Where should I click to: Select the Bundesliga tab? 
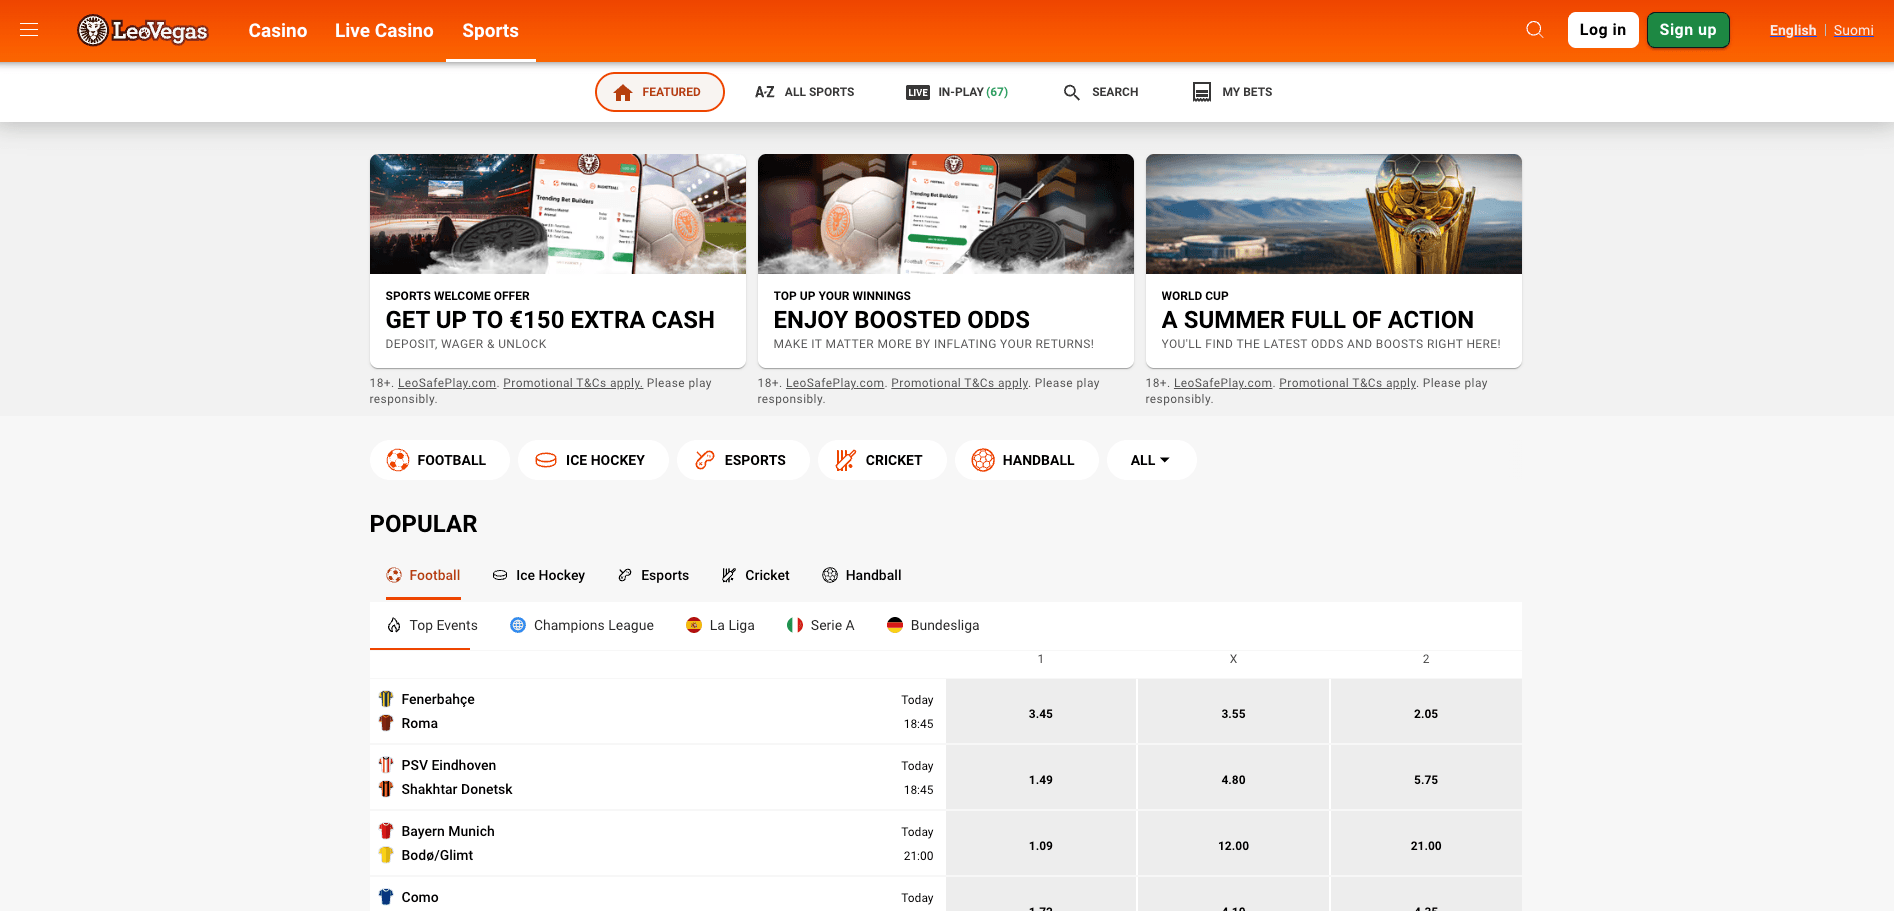[933, 625]
